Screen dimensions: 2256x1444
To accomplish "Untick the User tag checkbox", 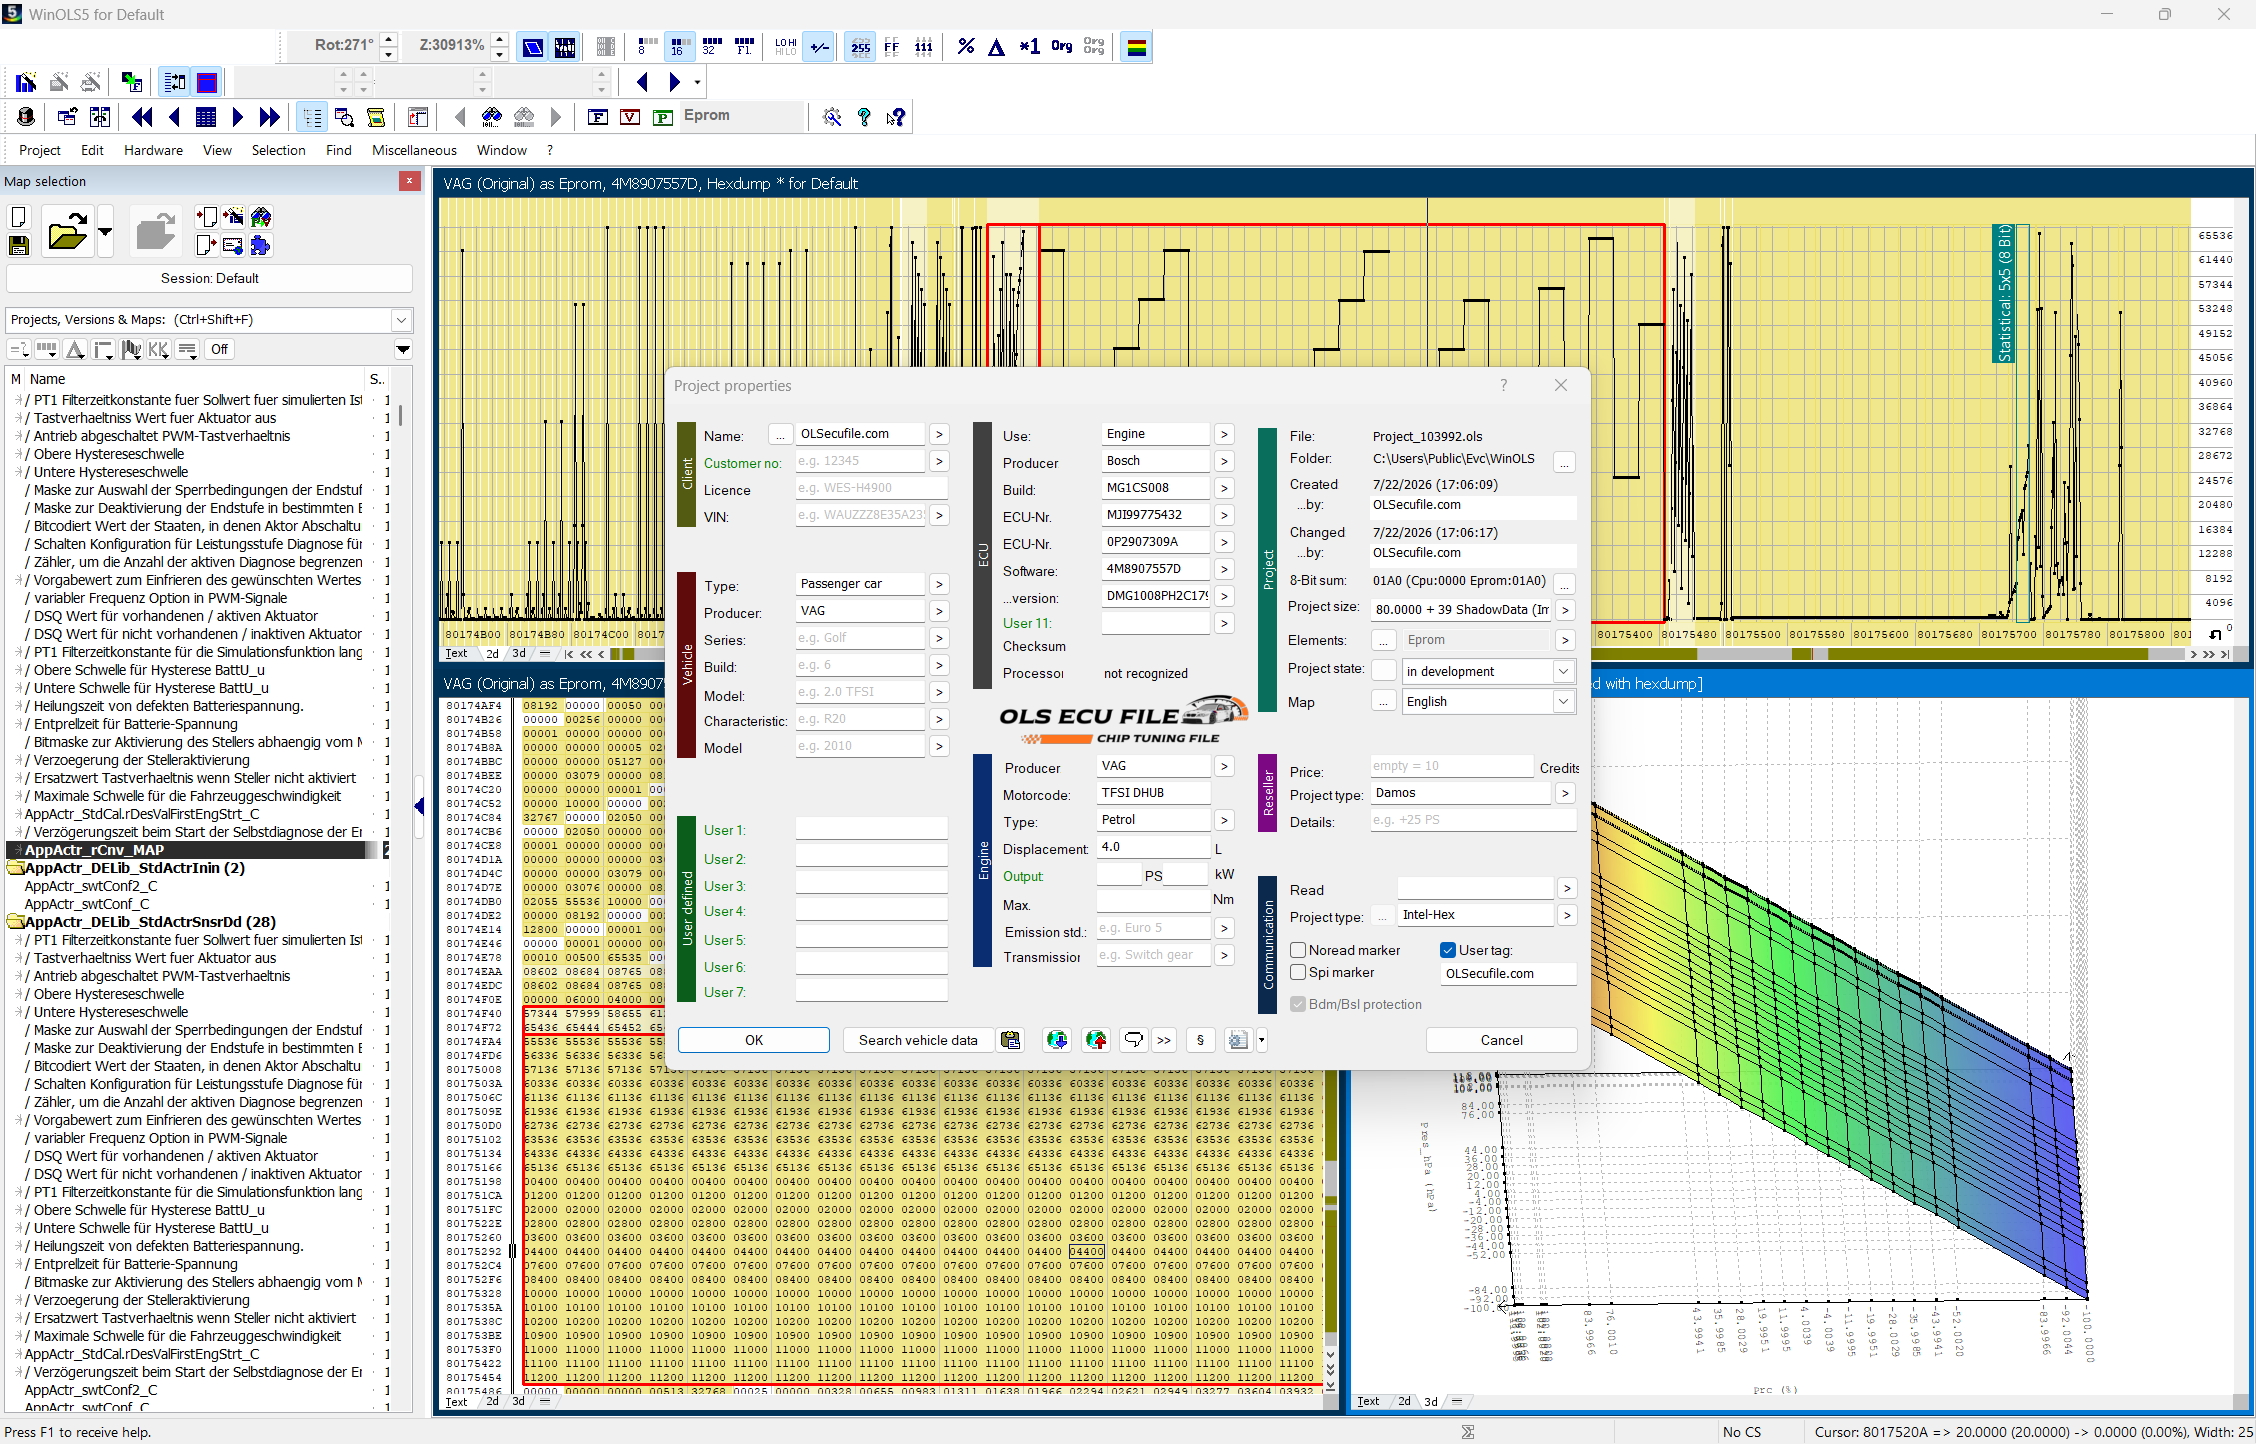I will point(1447,950).
